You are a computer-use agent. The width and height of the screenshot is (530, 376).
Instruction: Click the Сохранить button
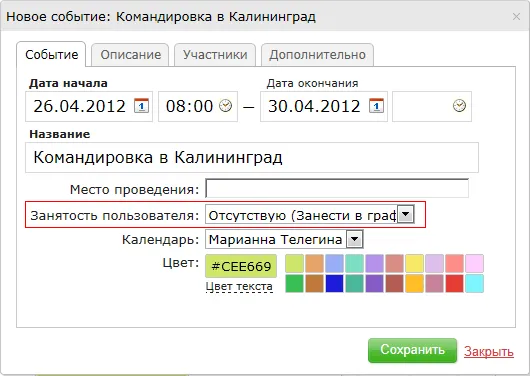click(x=412, y=350)
